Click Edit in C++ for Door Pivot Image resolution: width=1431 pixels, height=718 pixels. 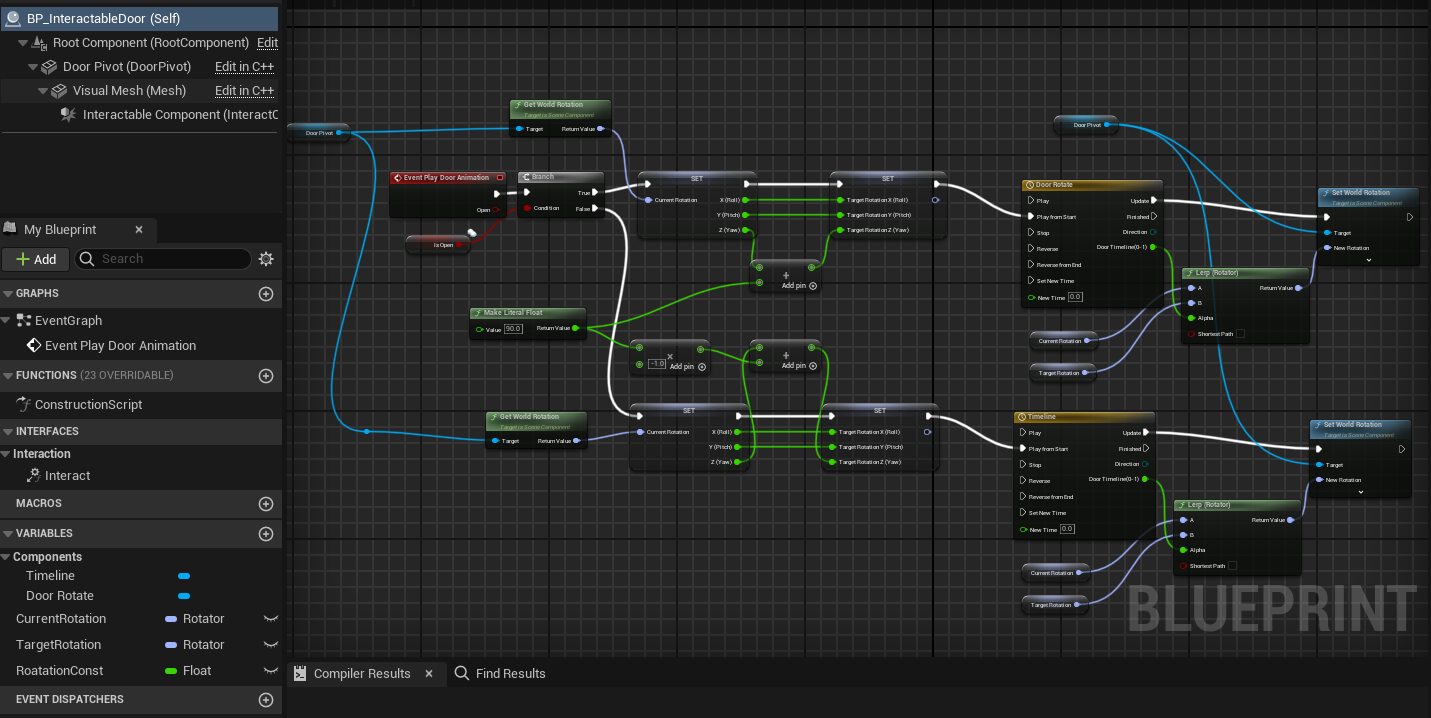pyautogui.click(x=244, y=67)
